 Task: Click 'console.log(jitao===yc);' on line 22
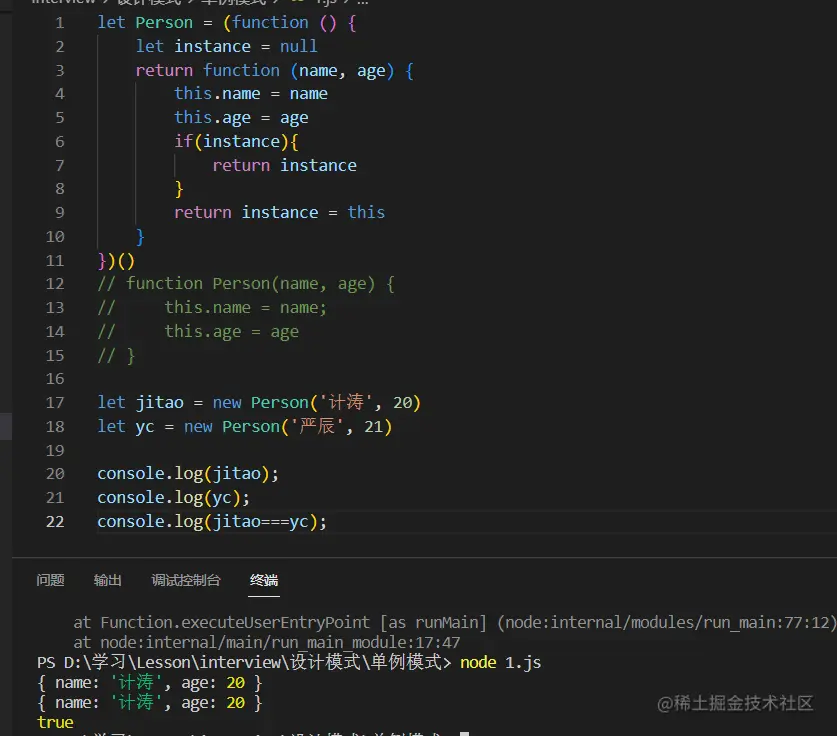pyautogui.click(x=212, y=521)
